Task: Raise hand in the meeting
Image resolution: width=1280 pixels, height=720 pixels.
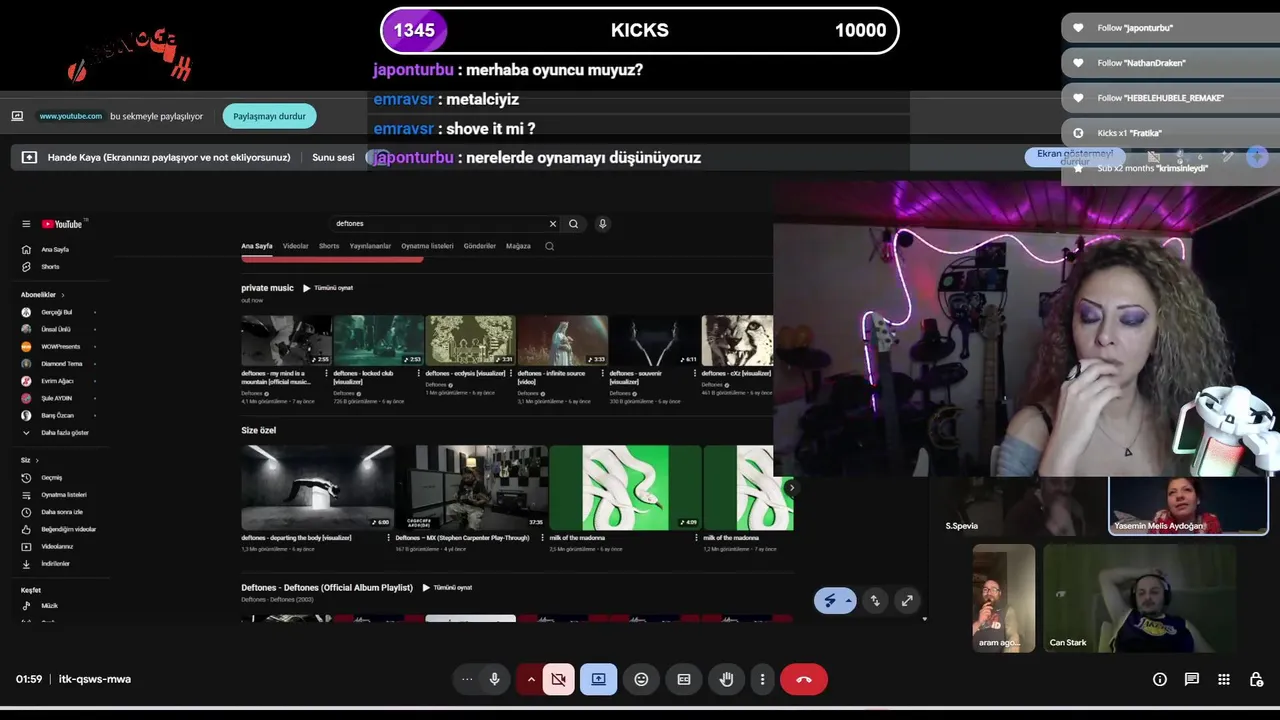Action: coord(727,679)
